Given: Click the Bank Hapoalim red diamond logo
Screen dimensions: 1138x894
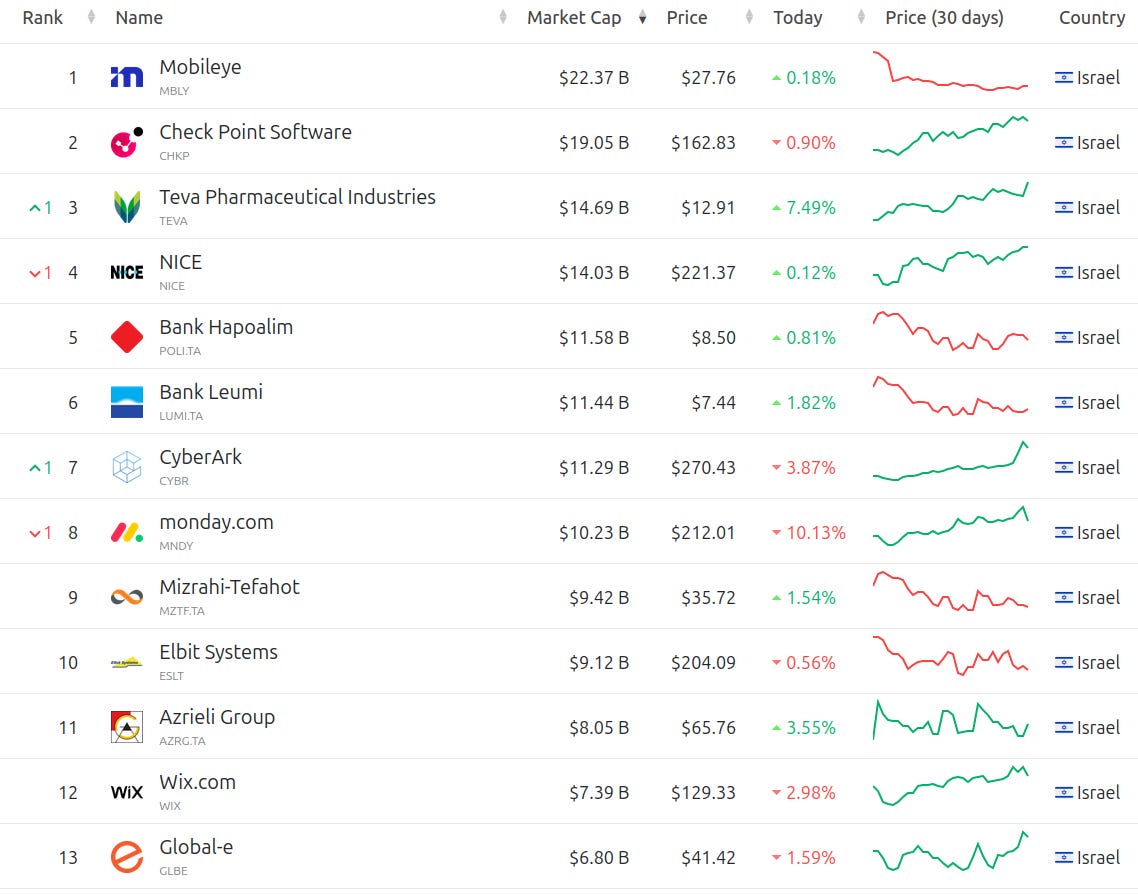Looking at the screenshot, I should [x=126, y=337].
